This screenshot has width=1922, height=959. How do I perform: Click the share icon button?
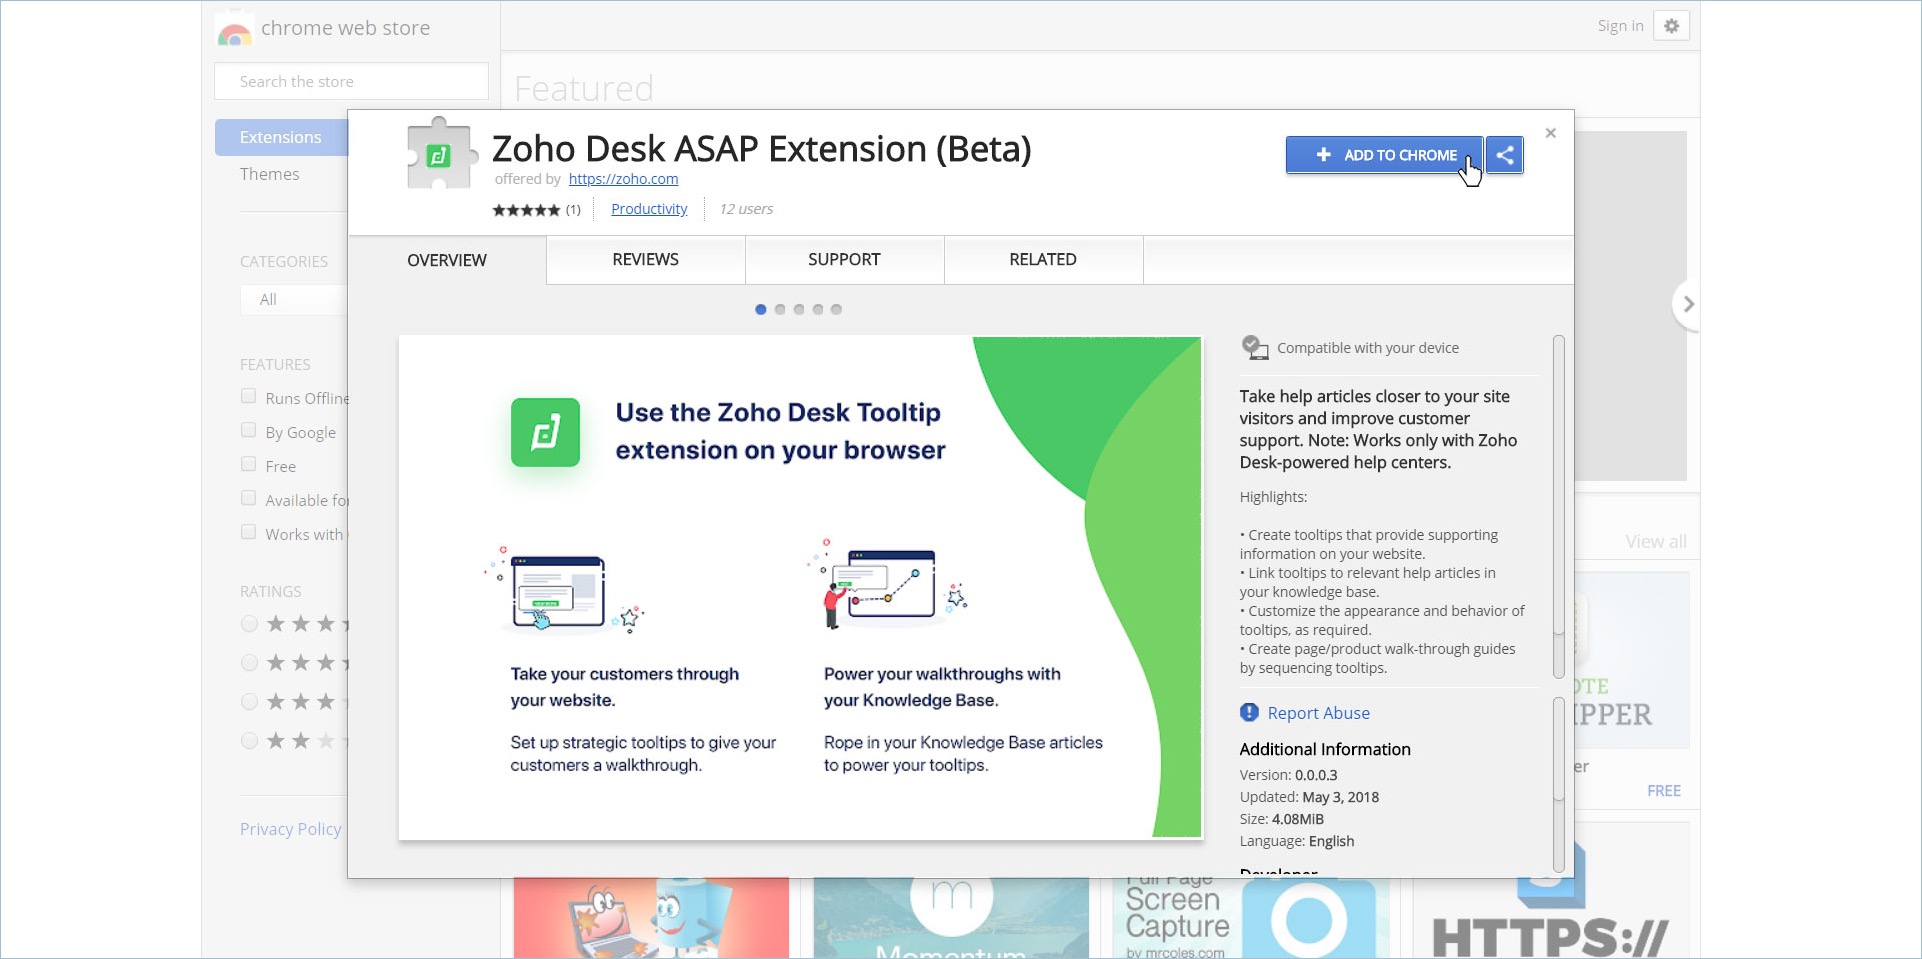point(1504,155)
